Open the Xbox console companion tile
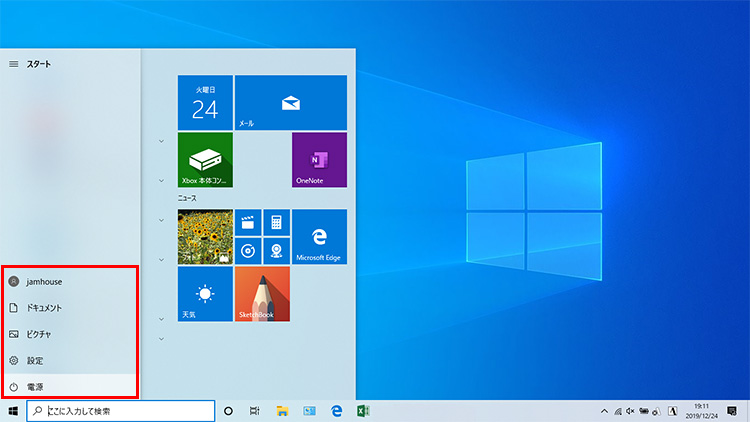 tap(205, 160)
